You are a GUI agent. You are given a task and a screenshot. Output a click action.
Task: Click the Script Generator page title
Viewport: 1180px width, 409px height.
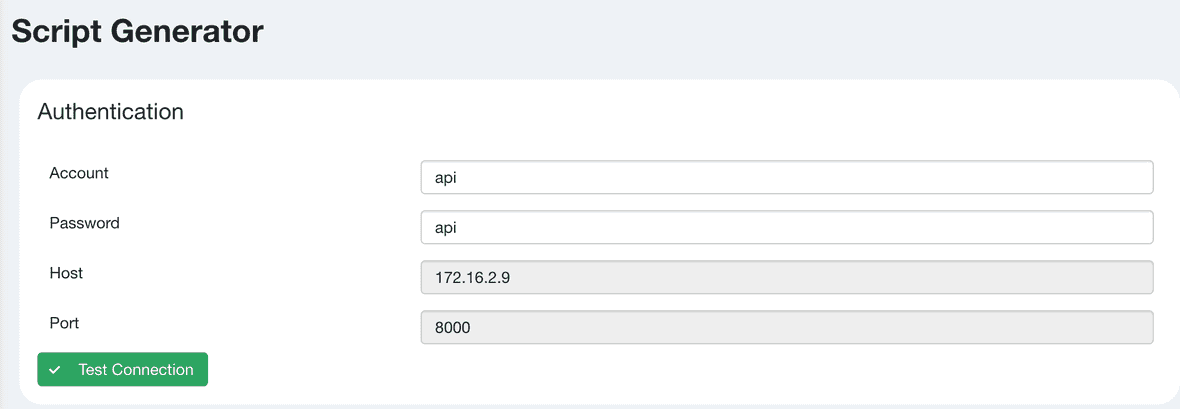pyautogui.click(x=137, y=31)
